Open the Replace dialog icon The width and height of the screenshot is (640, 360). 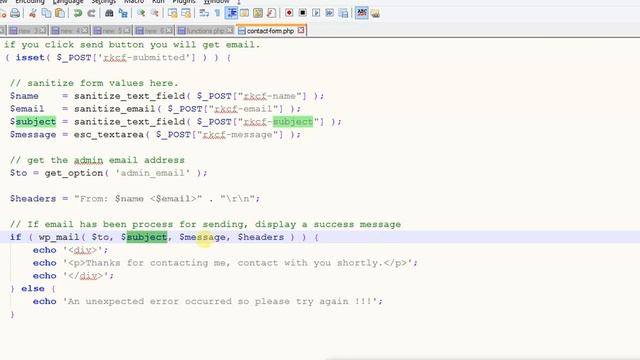[123, 13]
